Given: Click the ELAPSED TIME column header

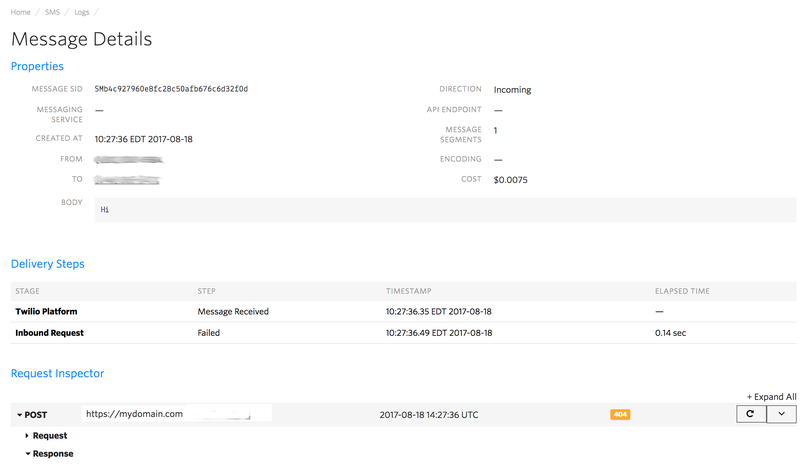Looking at the screenshot, I should click(682, 291).
